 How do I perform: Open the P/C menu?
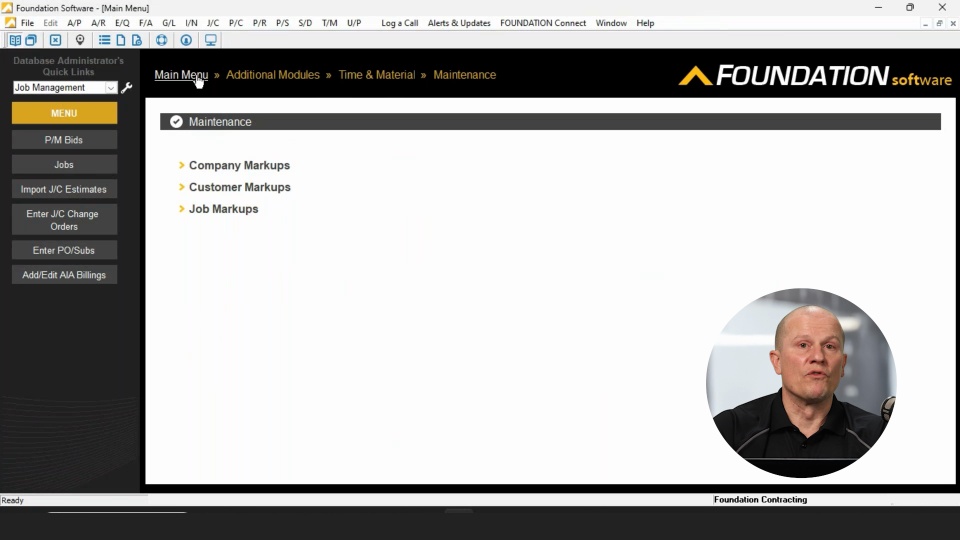[236, 23]
